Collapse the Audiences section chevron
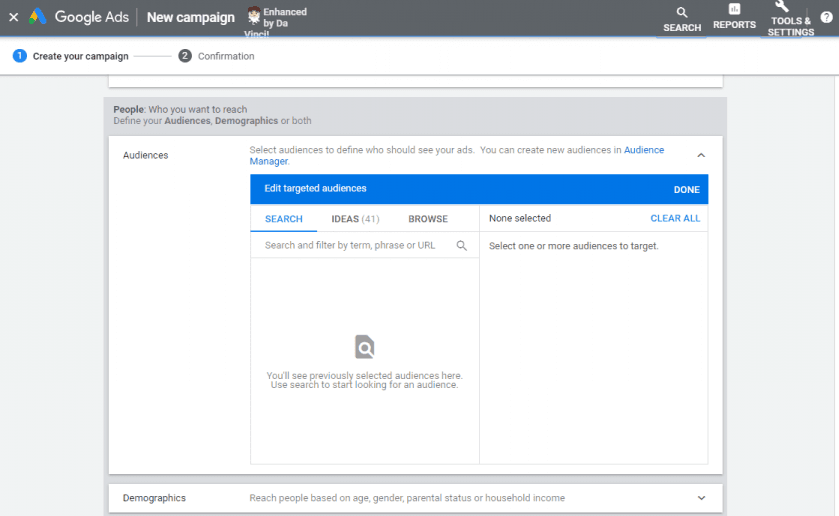The width and height of the screenshot is (839, 516). [x=701, y=156]
